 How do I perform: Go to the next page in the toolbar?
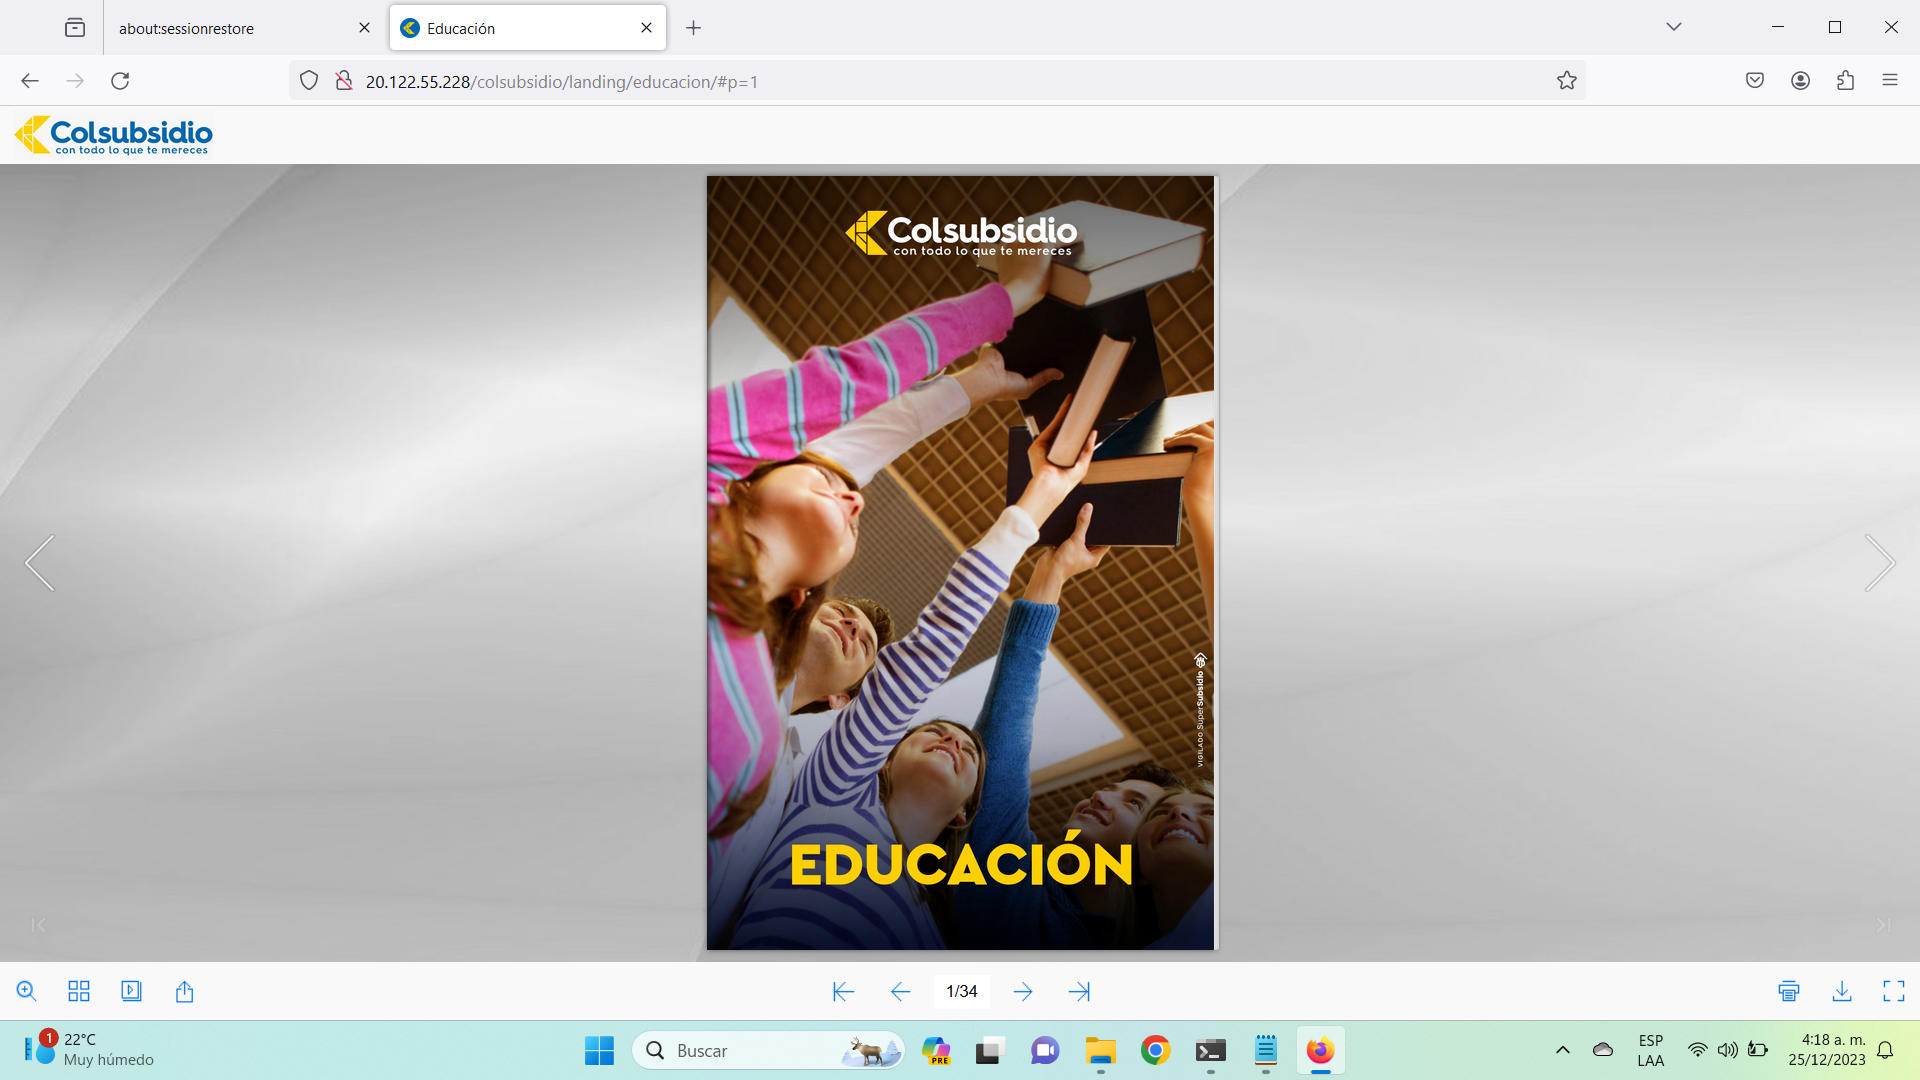click(x=1023, y=991)
